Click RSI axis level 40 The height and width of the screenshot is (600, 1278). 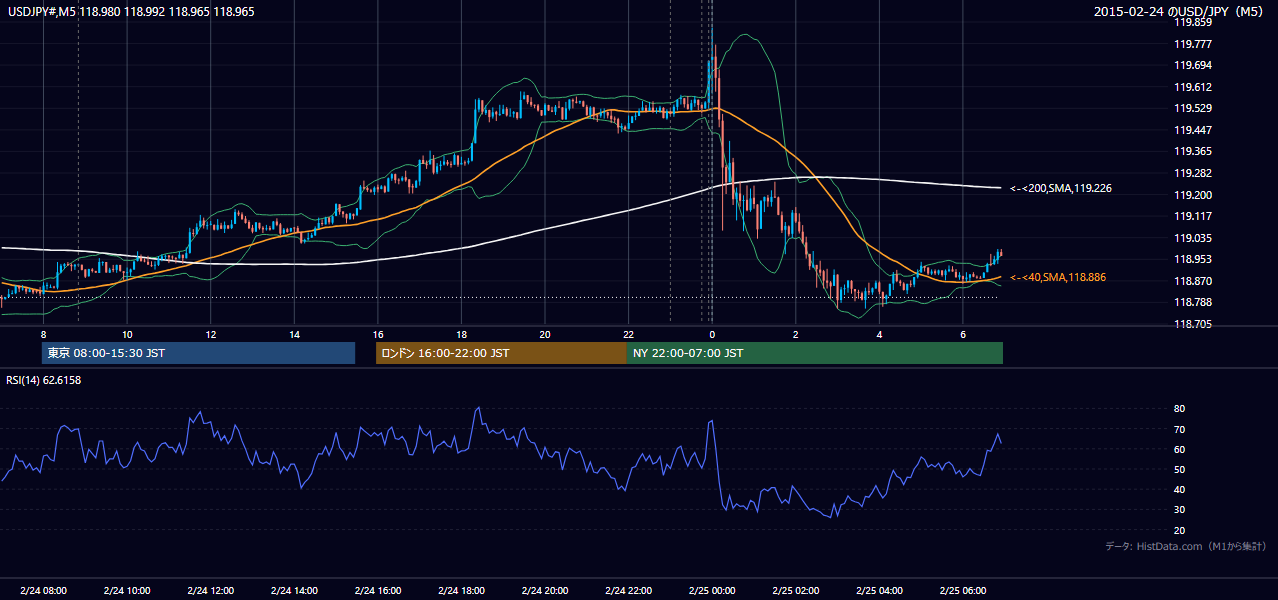point(1179,490)
